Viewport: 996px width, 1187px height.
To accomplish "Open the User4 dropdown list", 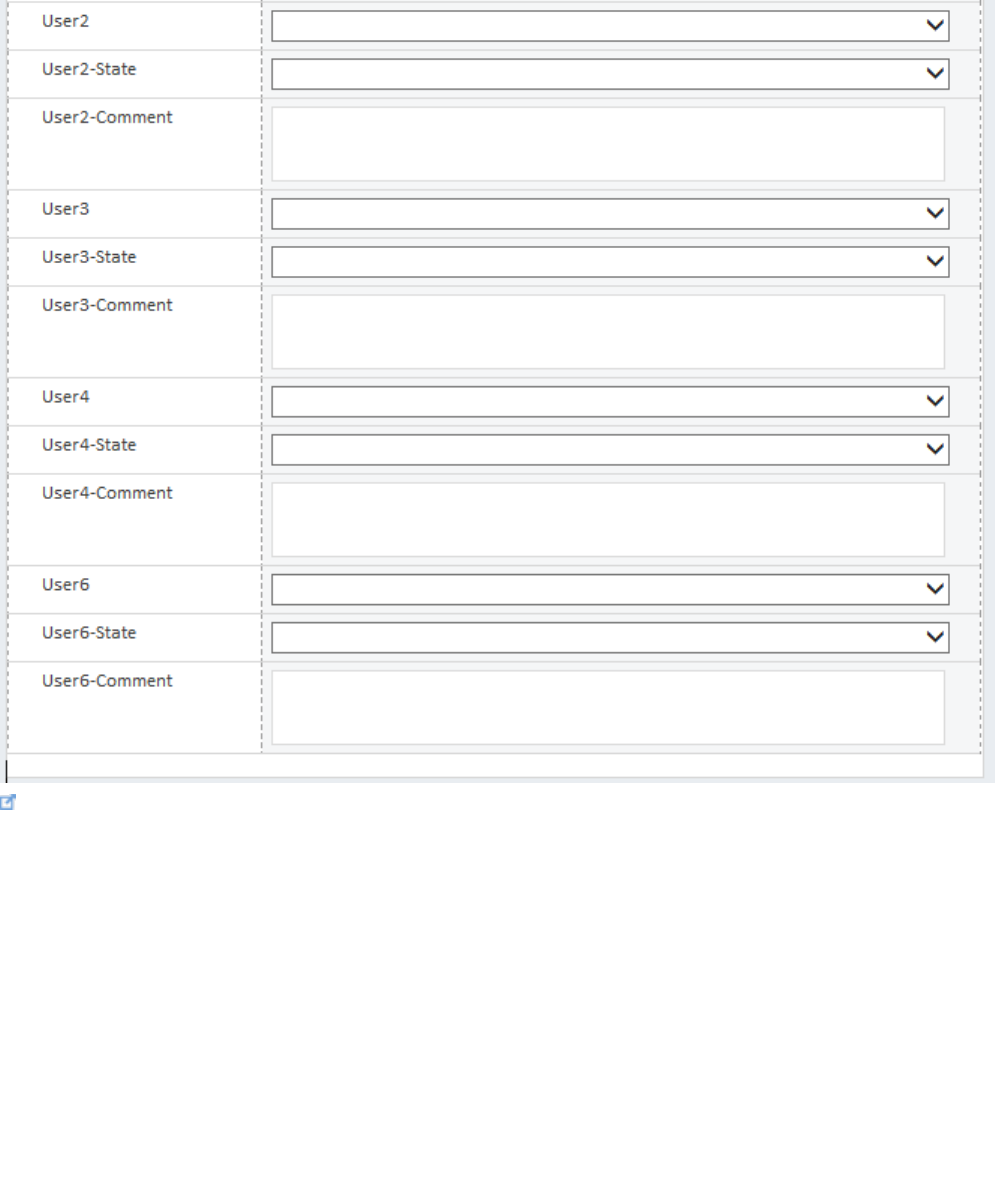I will tap(610, 401).
